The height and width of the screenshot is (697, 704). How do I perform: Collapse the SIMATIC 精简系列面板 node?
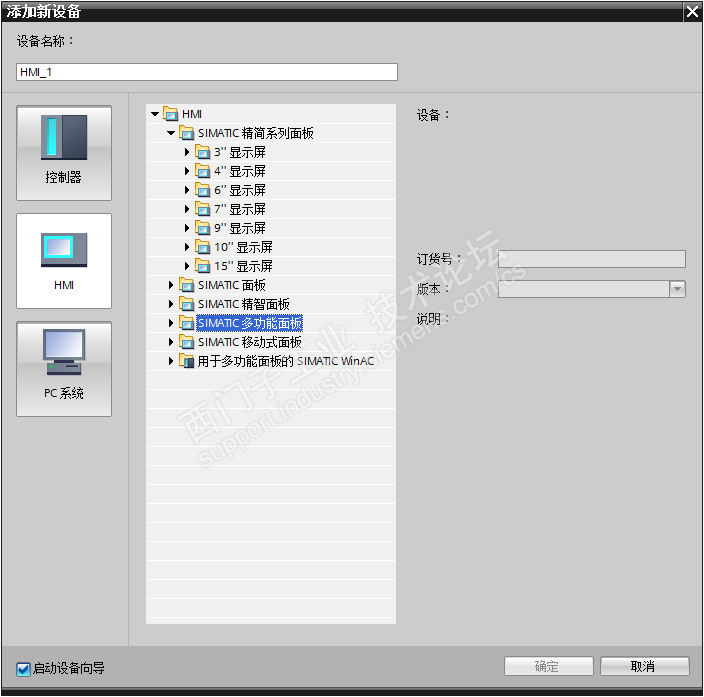point(171,133)
